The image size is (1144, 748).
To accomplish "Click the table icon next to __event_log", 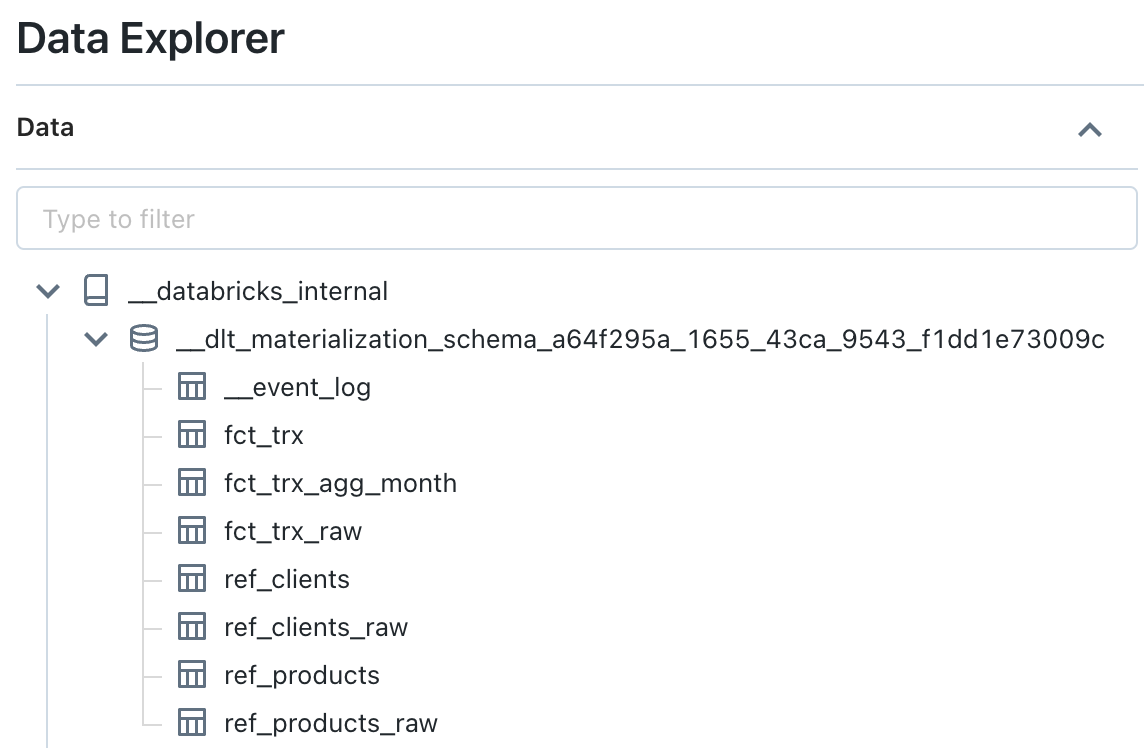I will tap(191, 387).
